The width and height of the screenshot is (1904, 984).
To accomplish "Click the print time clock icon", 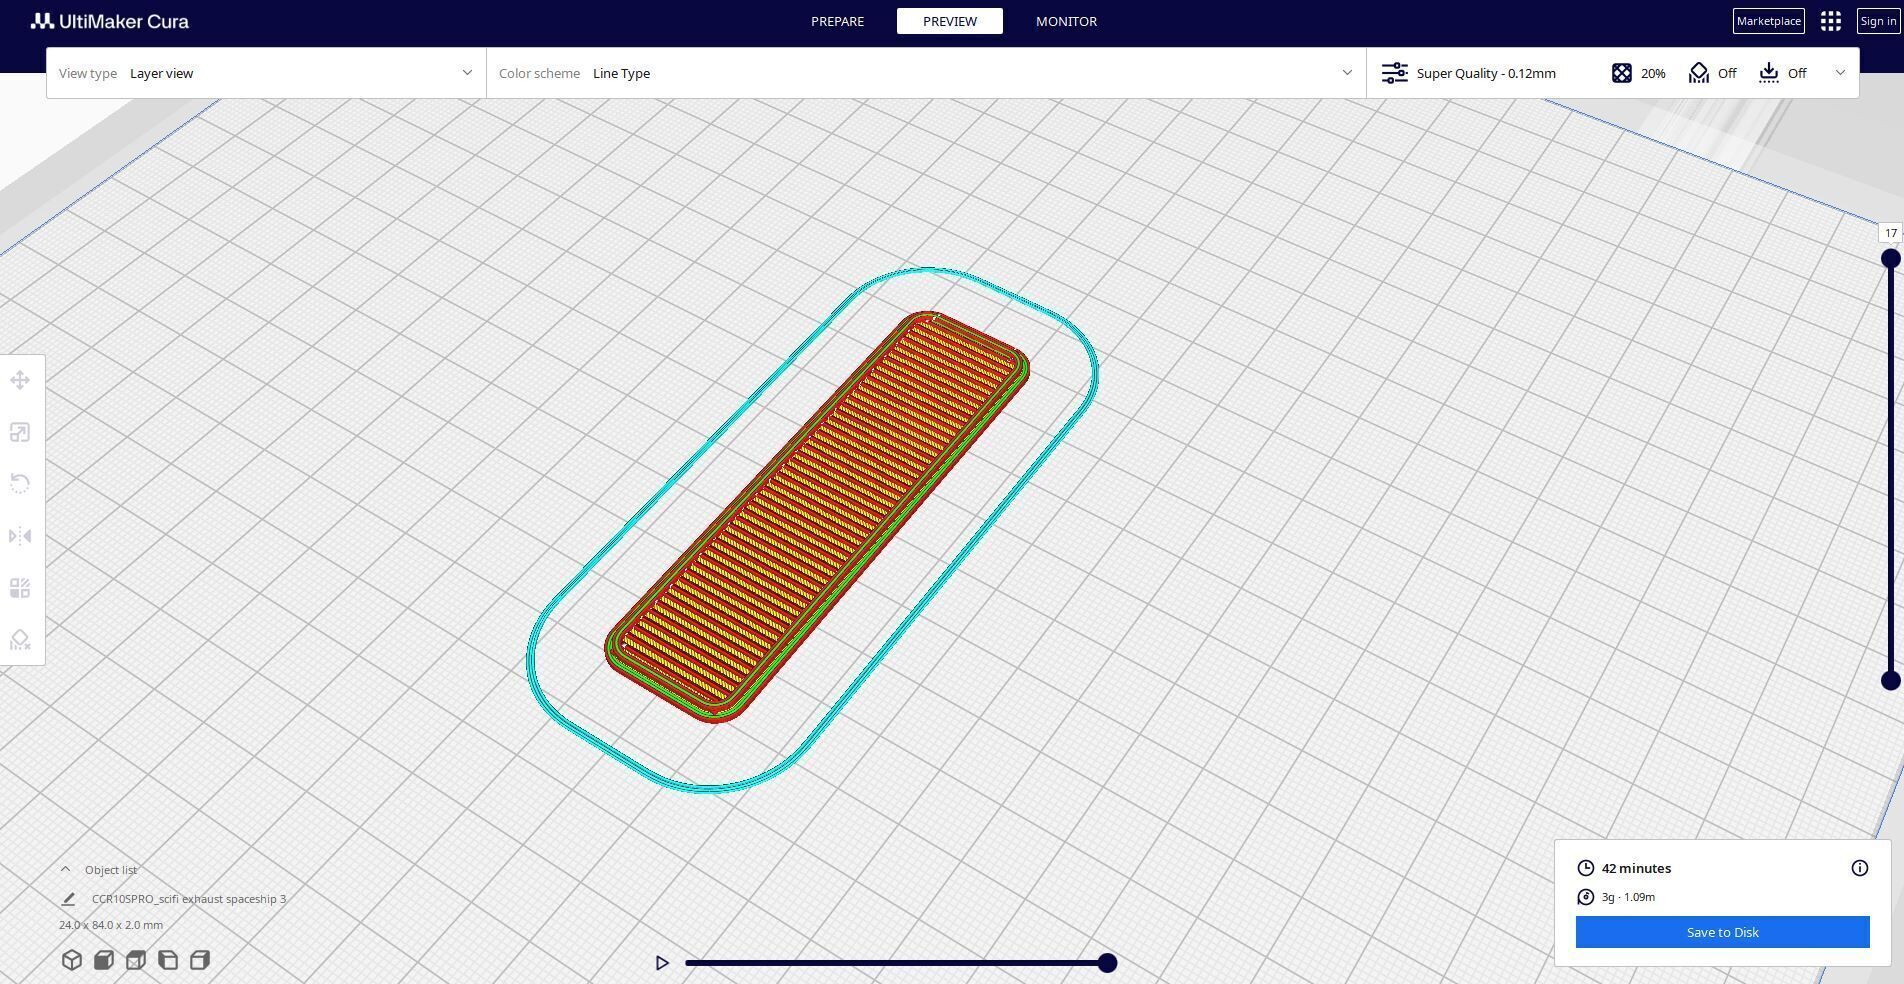I will tap(1586, 868).
